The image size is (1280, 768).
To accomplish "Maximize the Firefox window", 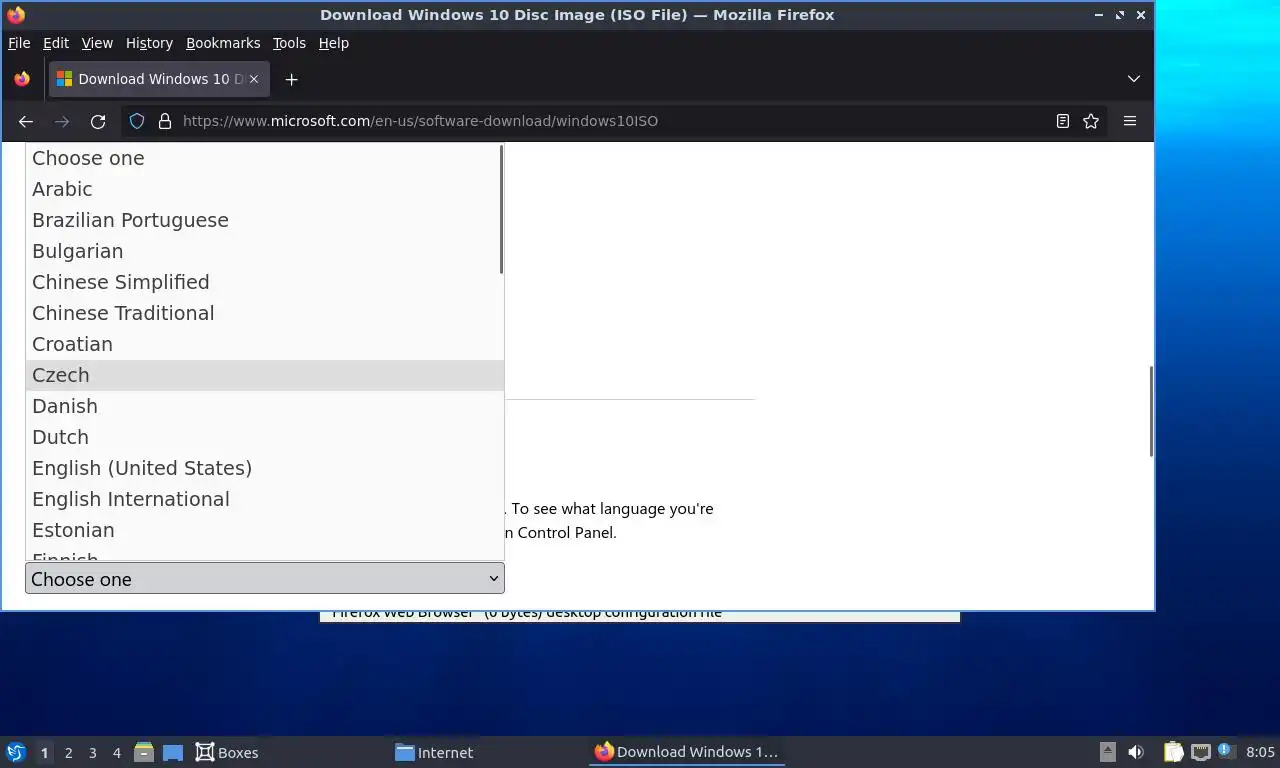I will click(1120, 15).
